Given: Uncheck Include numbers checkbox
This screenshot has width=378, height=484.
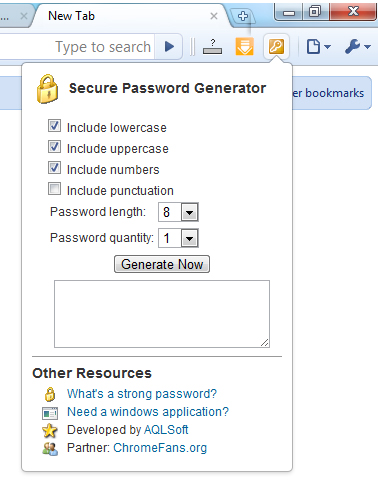Looking at the screenshot, I should coord(54,168).
